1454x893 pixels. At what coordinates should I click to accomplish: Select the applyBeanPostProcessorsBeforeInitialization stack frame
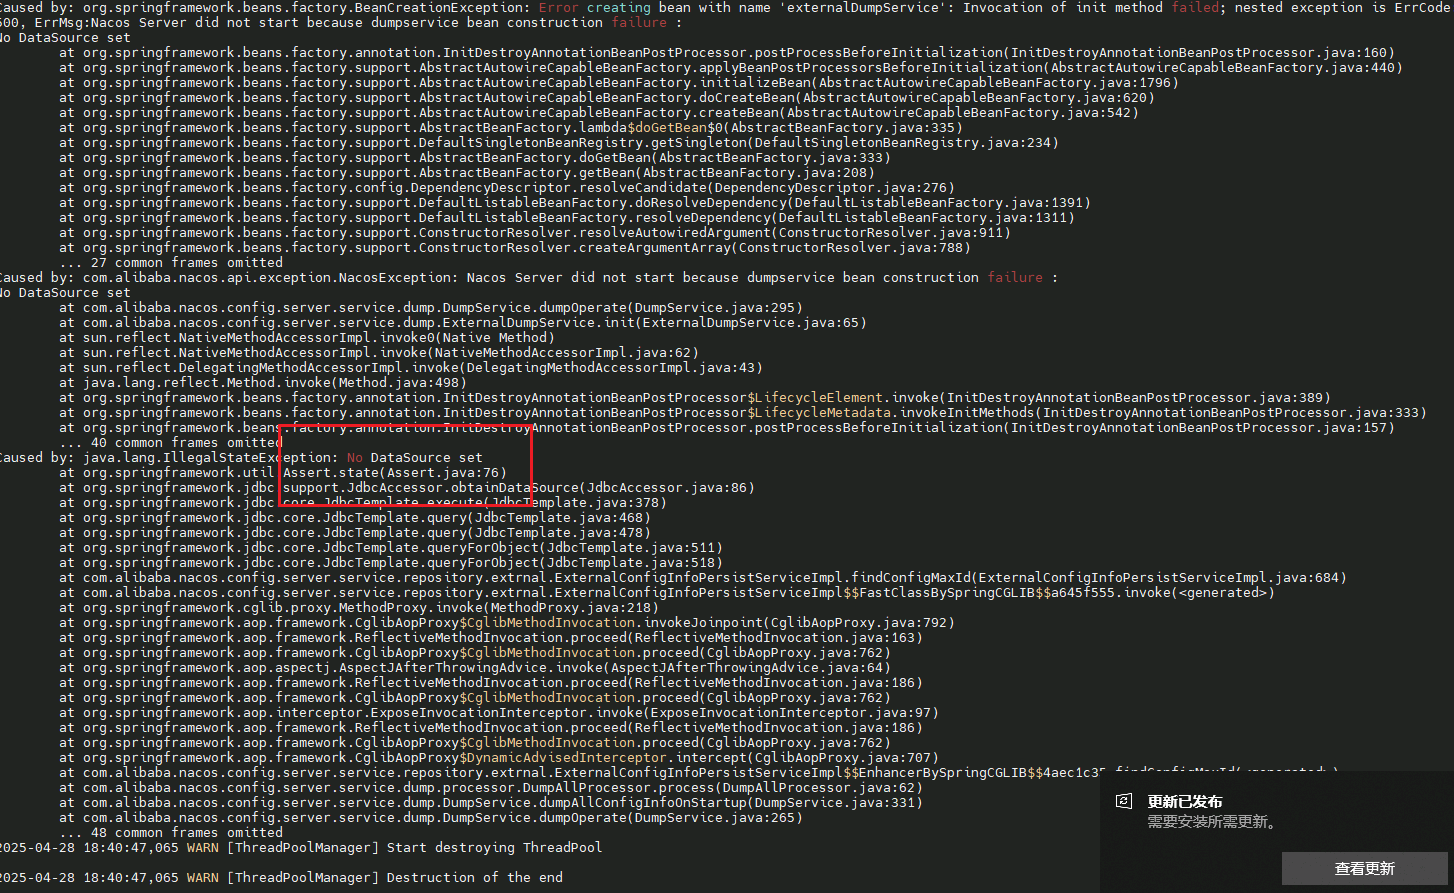[730, 67]
